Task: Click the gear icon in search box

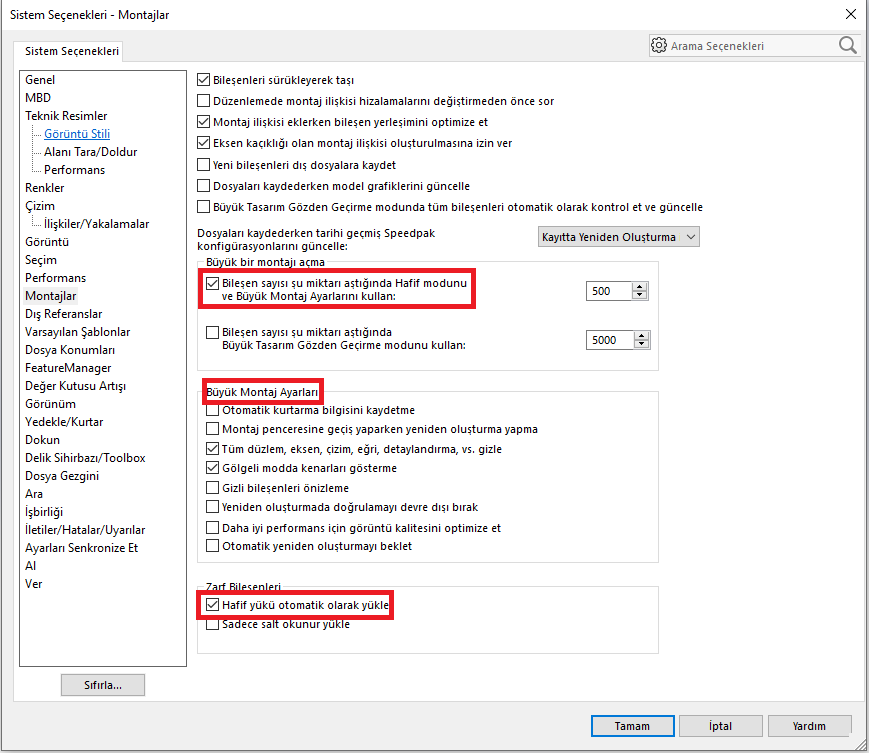Action: pos(658,45)
